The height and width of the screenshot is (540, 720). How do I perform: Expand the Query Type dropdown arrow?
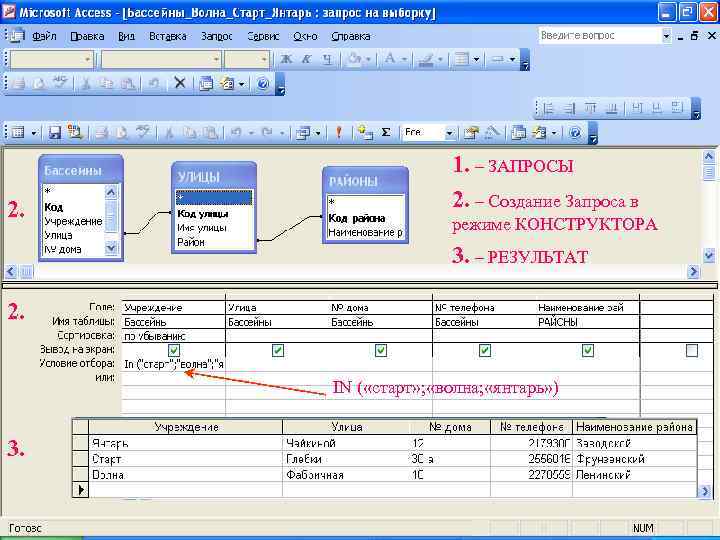(x=318, y=133)
